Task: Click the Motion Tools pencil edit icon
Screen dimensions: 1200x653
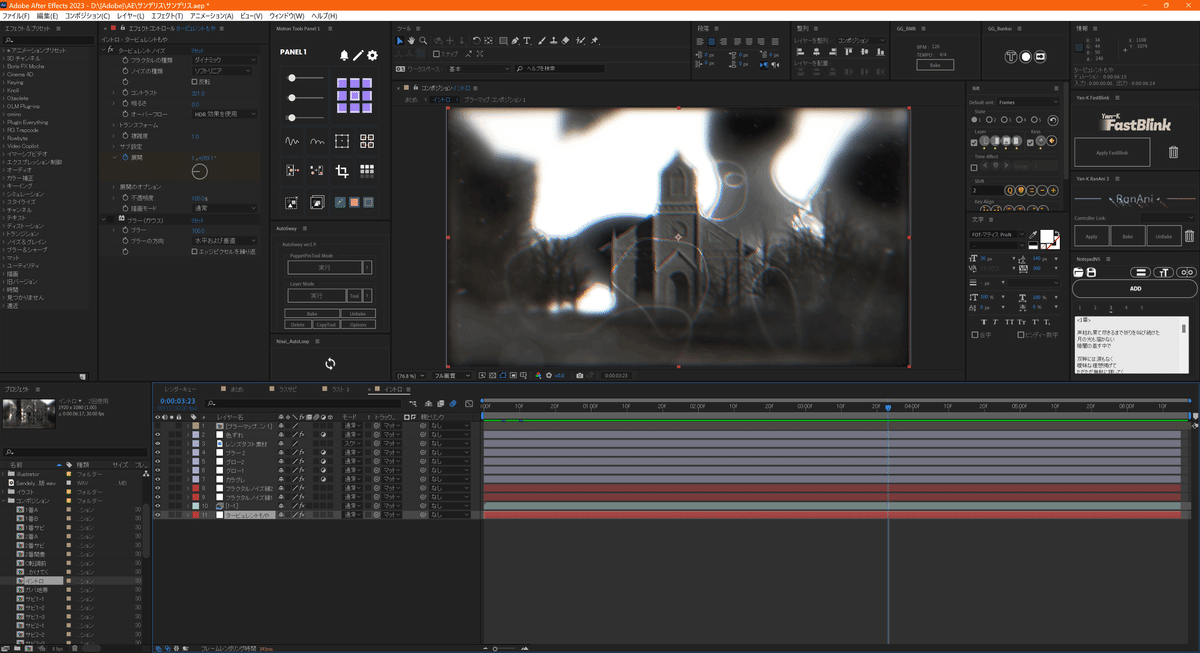Action: pos(359,55)
